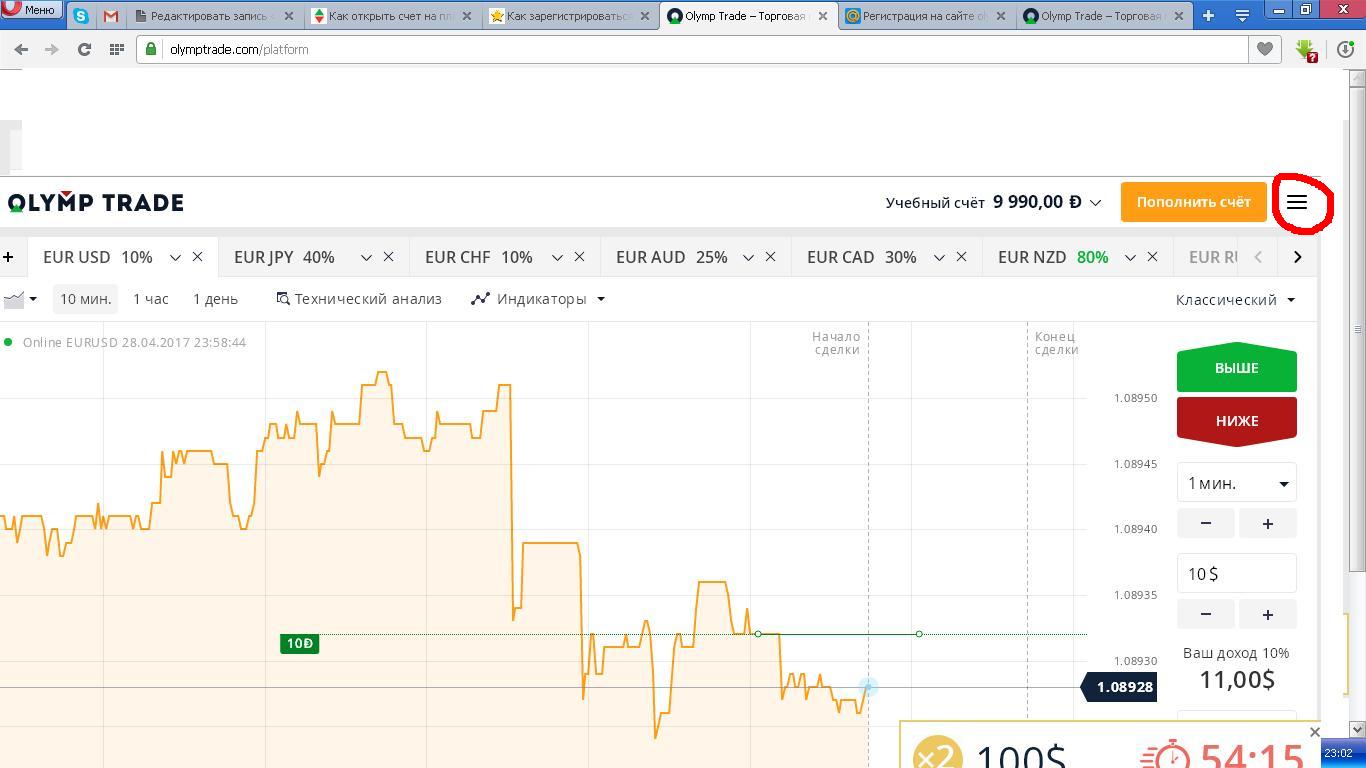Screen dimensions: 1366x768
Task: Select the EUR JPY asset tab
Action: (284, 257)
